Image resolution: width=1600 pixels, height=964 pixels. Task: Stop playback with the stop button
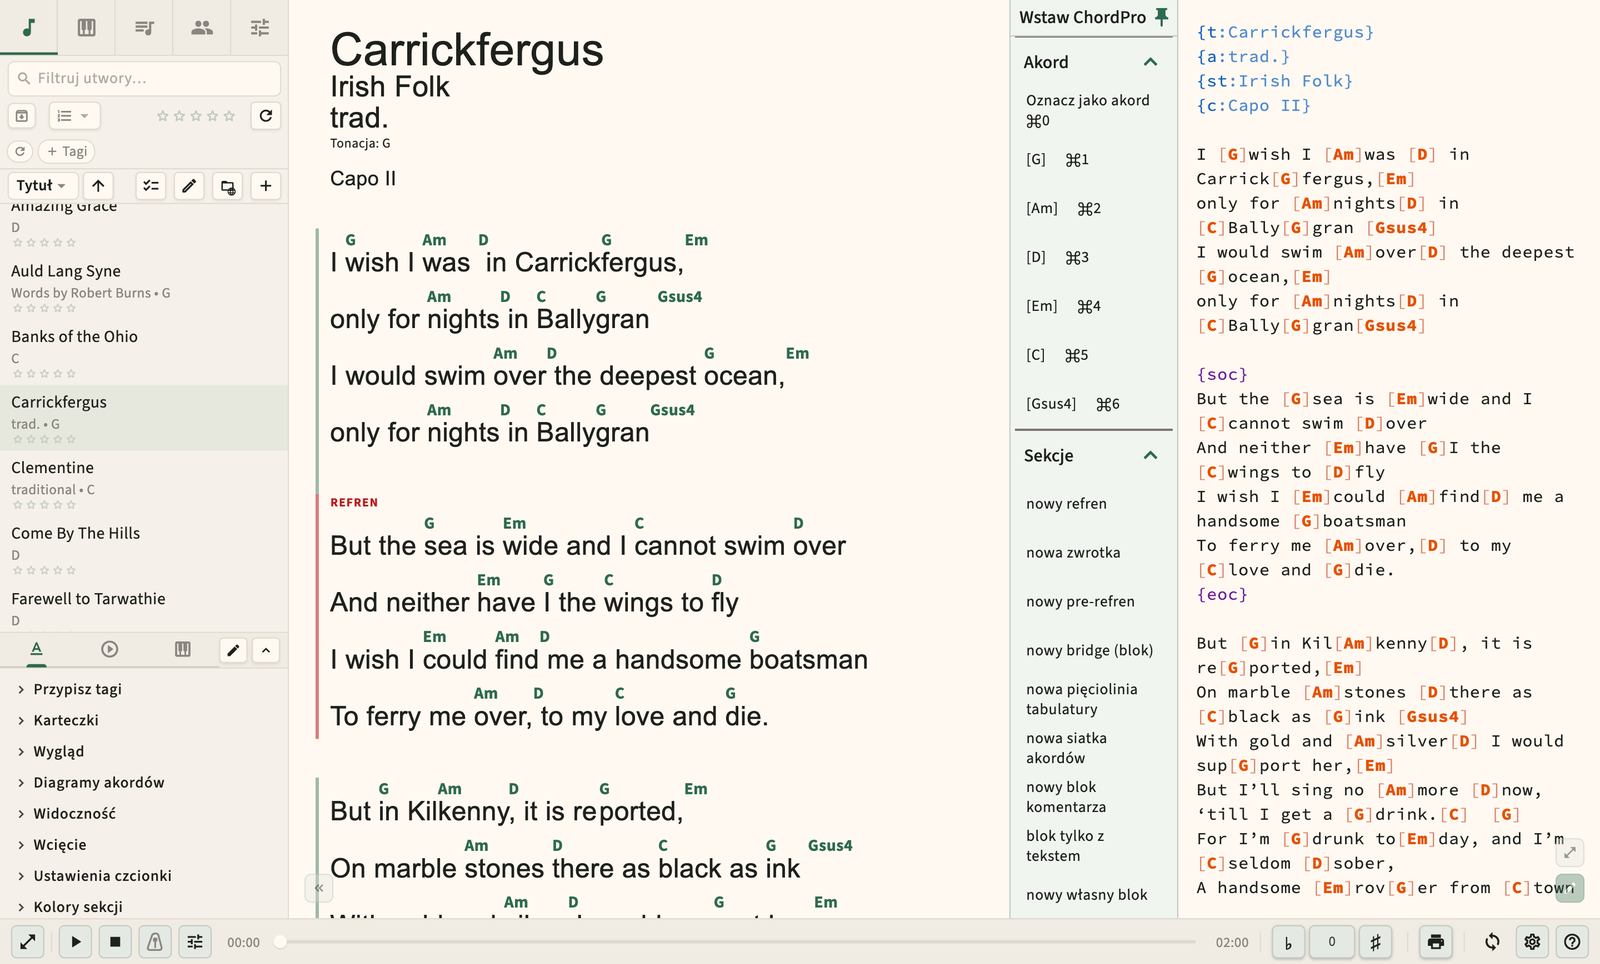pos(115,942)
